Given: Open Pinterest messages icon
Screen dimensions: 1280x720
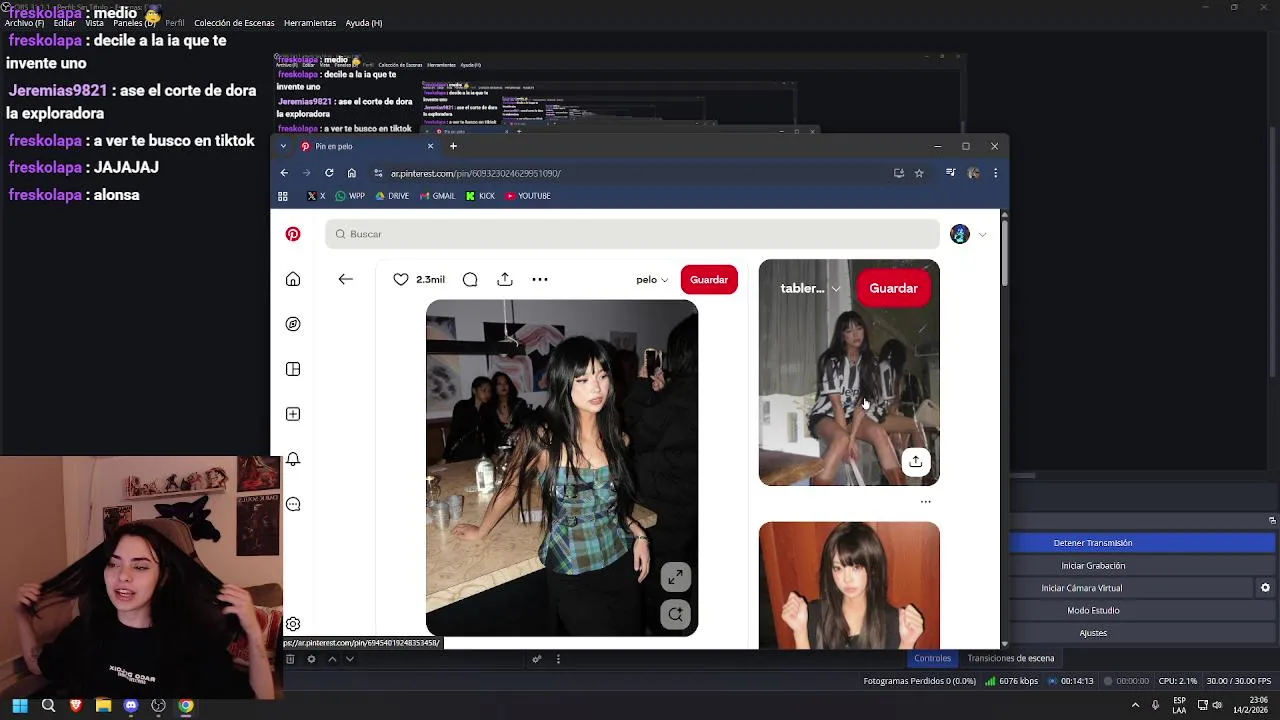Looking at the screenshot, I should point(293,504).
